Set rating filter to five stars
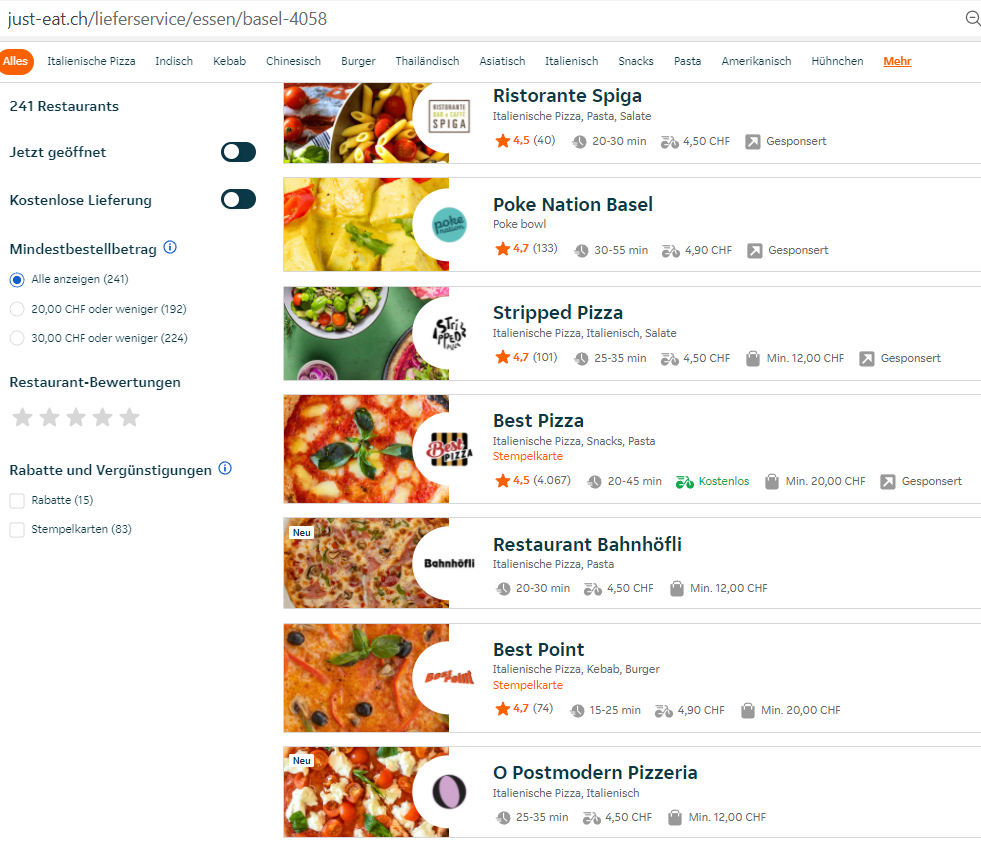This screenshot has height=842, width=981. tap(129, 418)
